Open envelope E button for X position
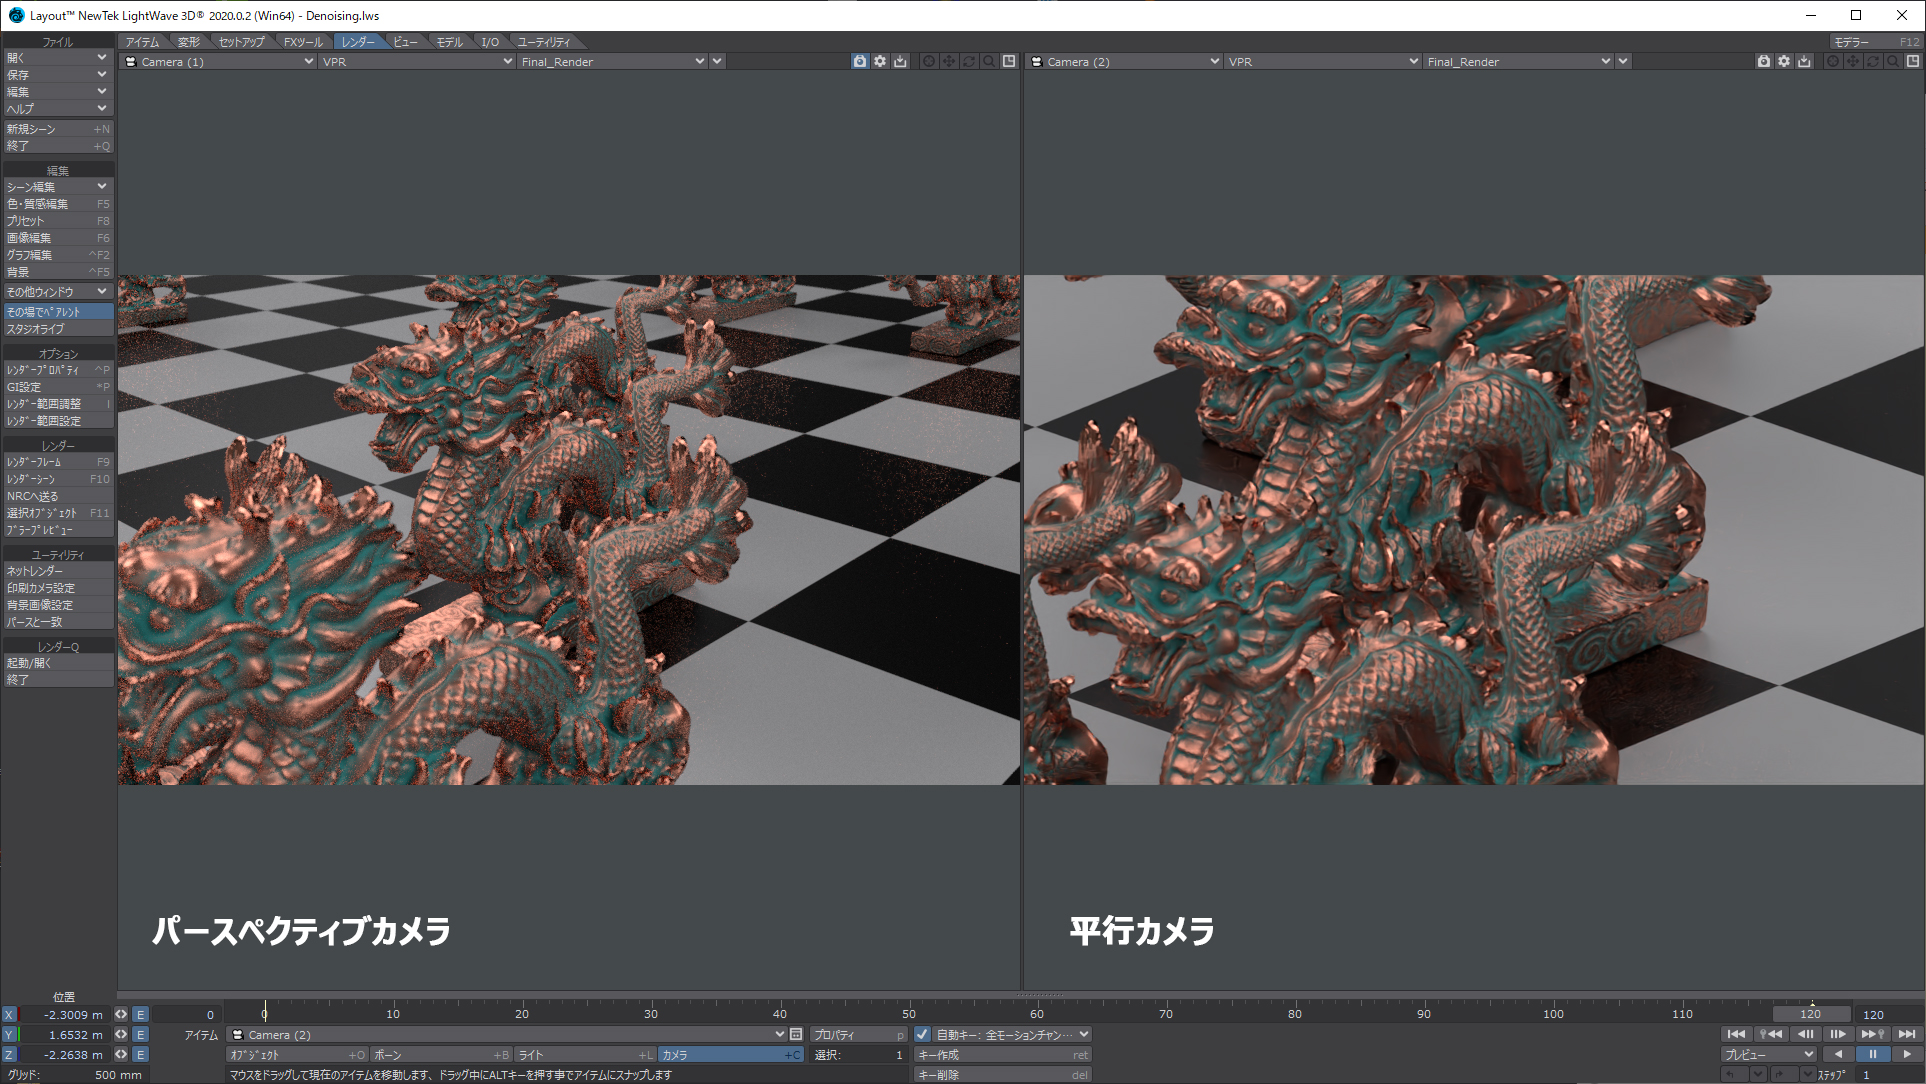Image resolution: width=1926 pixels, height=1084 pixels. [x=141, y=1014]
